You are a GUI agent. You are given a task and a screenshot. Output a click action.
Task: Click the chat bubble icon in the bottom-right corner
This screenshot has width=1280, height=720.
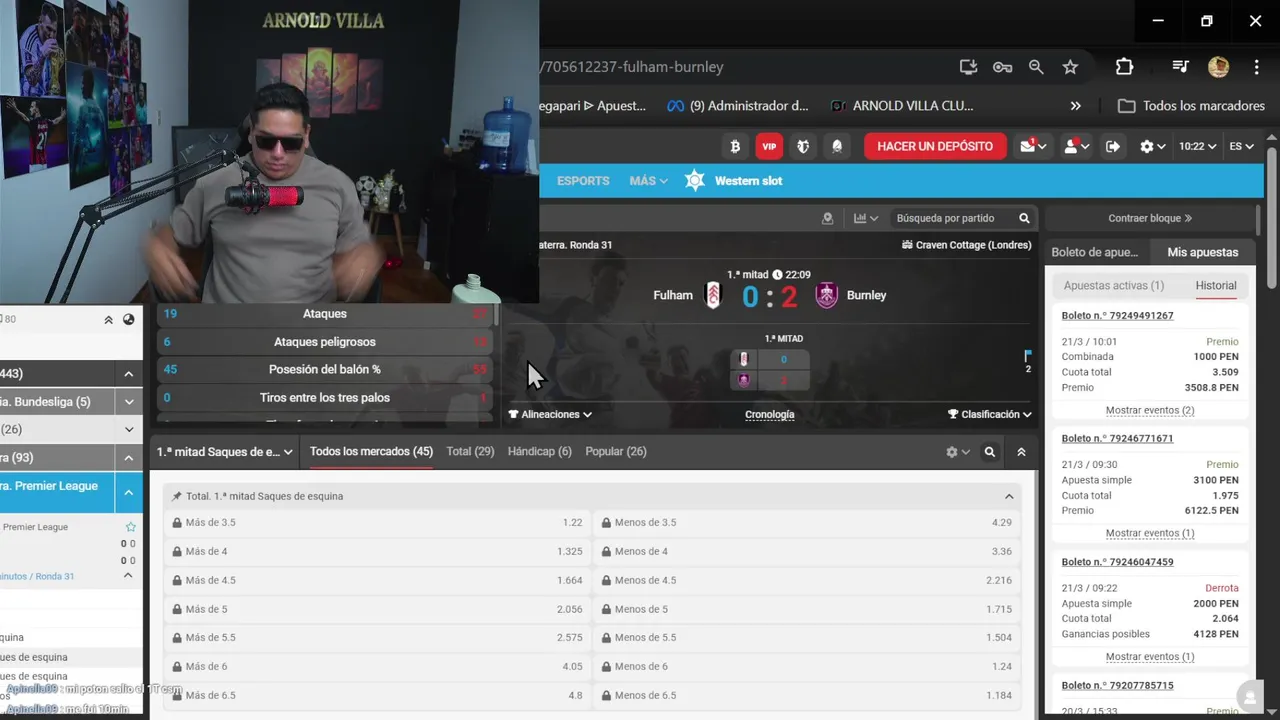point(1248,697)
